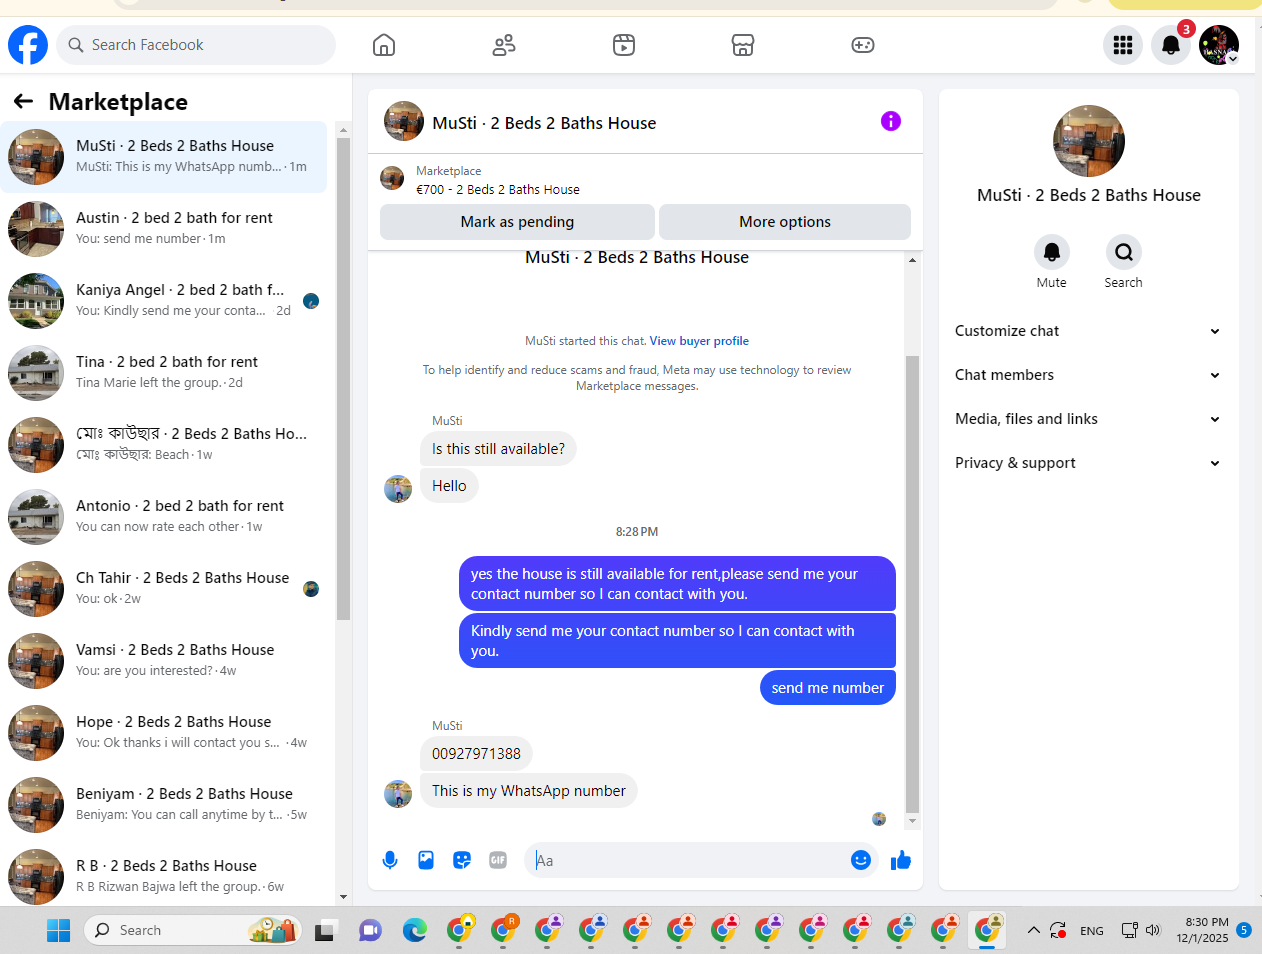This screenshot has height=954, width=1262.
Task: Open MuSti's large profile thumbnail in right panel
Action: (x=1089, y=141)
